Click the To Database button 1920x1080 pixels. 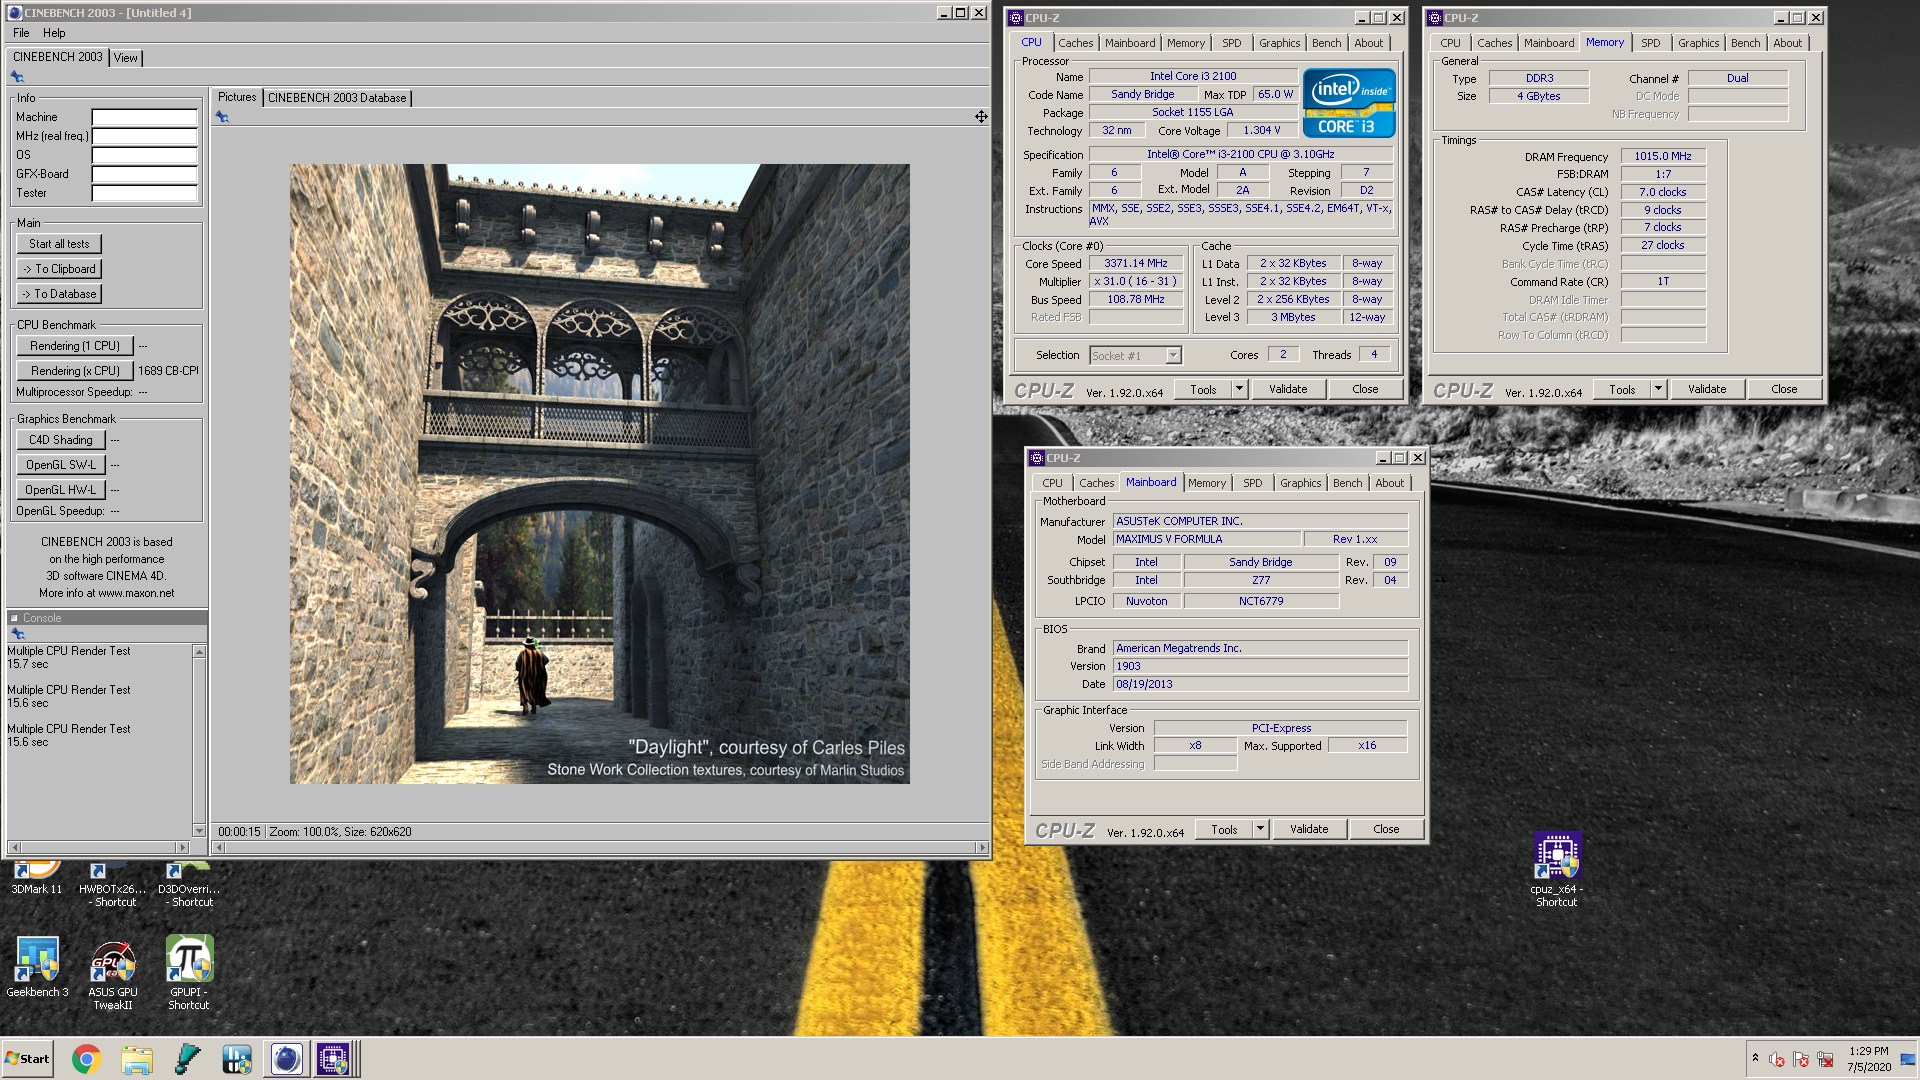point(59,294)
